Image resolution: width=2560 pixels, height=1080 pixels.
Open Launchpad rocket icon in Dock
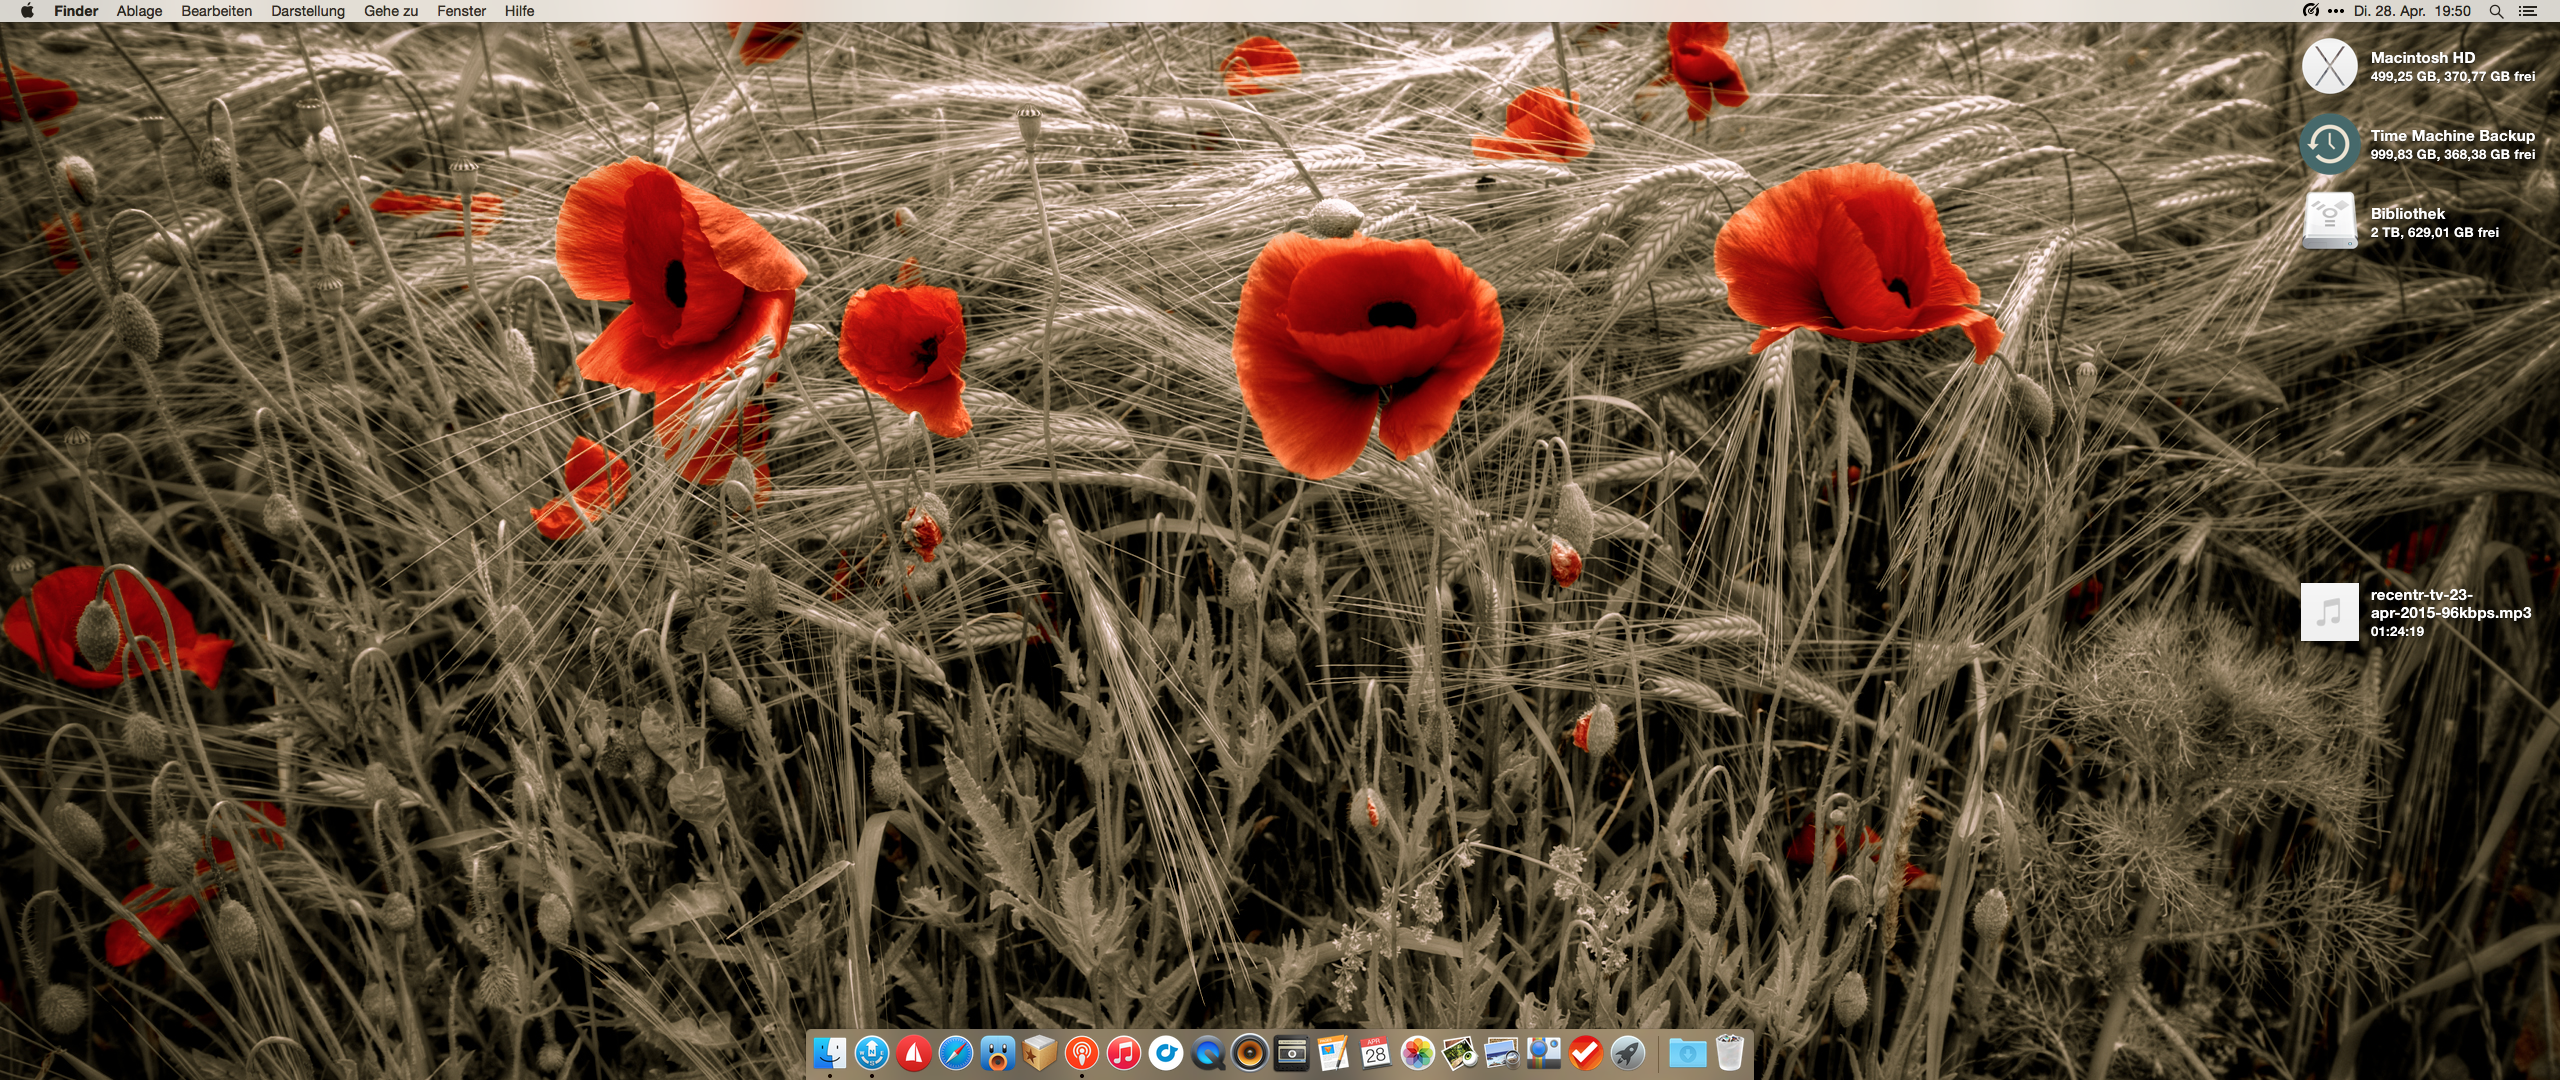[x=1628, y=1053]
